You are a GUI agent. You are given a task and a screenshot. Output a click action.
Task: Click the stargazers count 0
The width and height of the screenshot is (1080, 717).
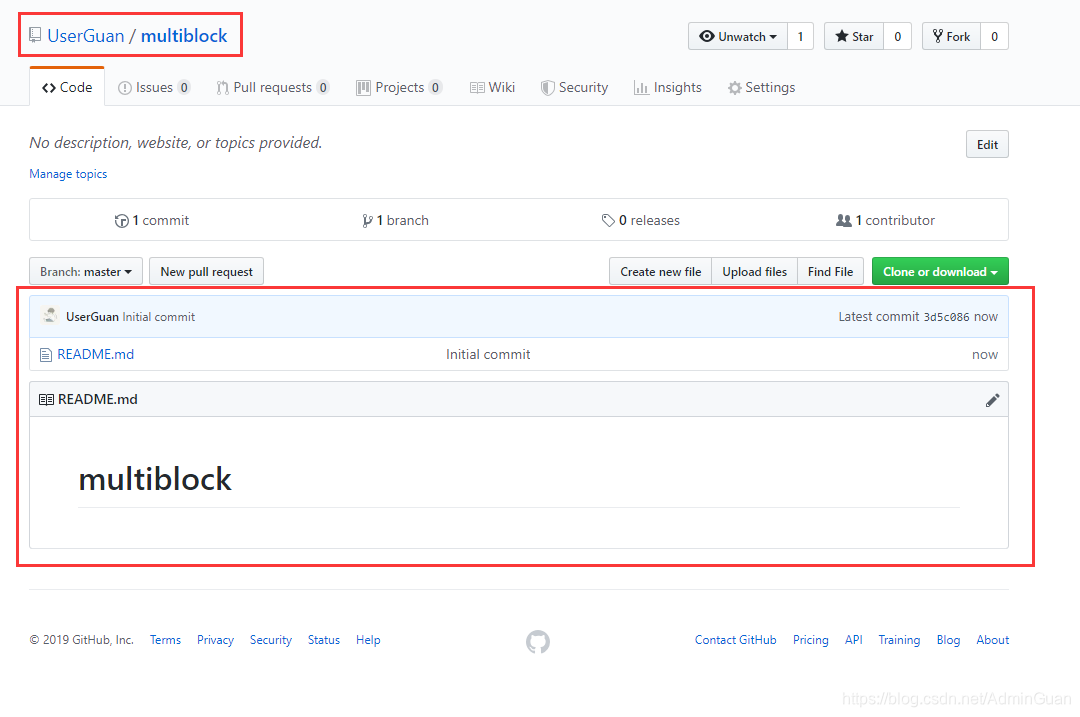click(897, 37)
